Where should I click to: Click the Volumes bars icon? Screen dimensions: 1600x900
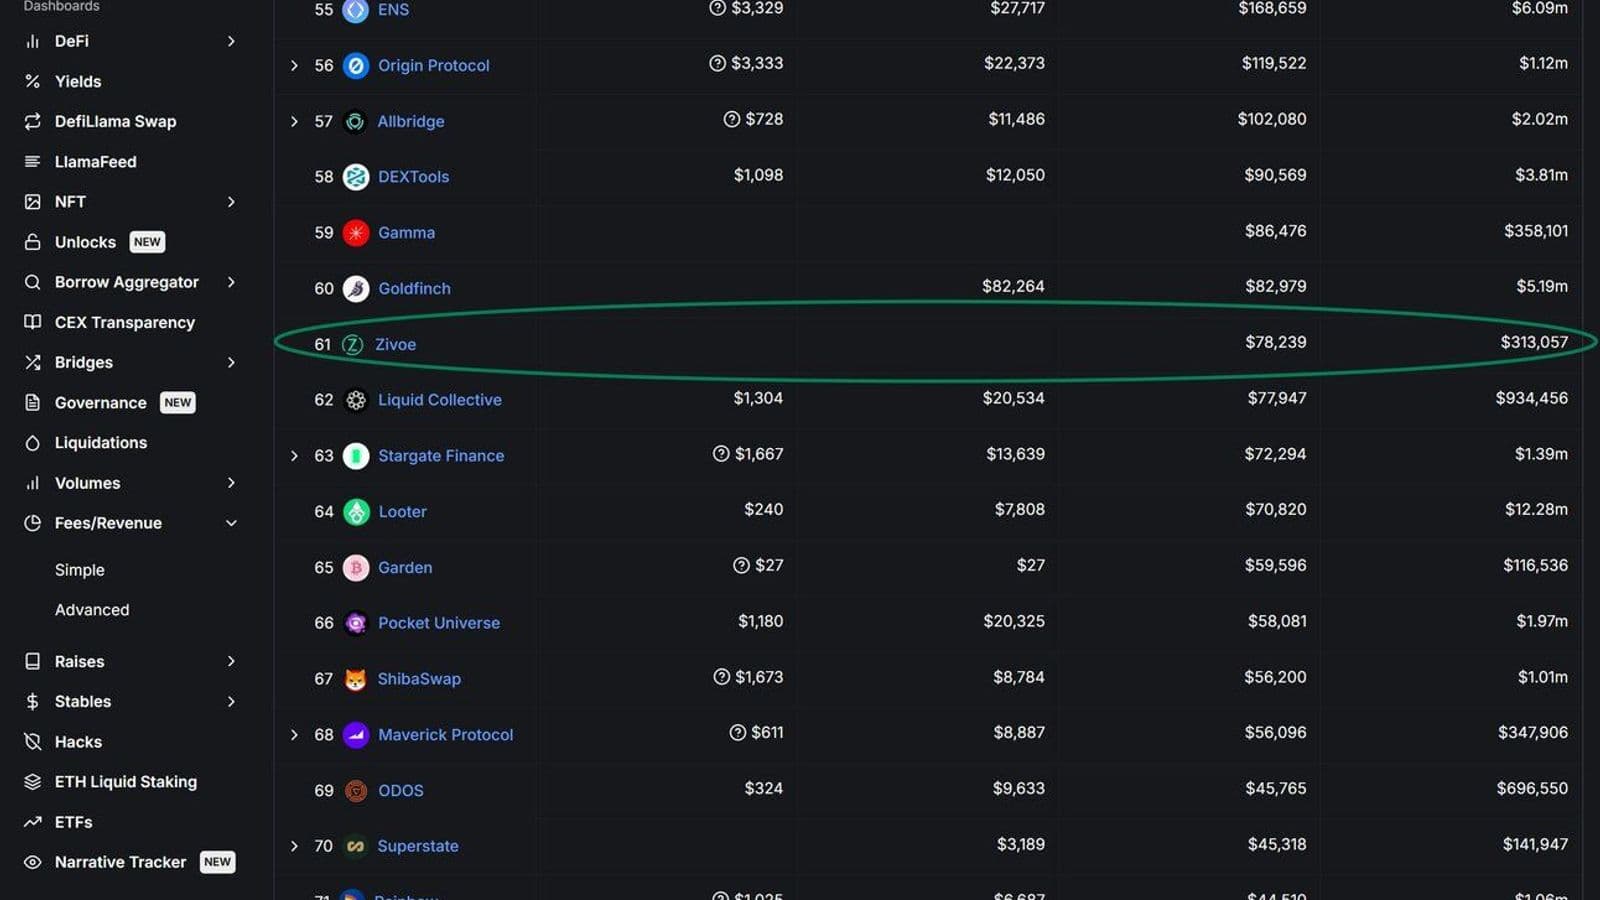pos(33,483)
